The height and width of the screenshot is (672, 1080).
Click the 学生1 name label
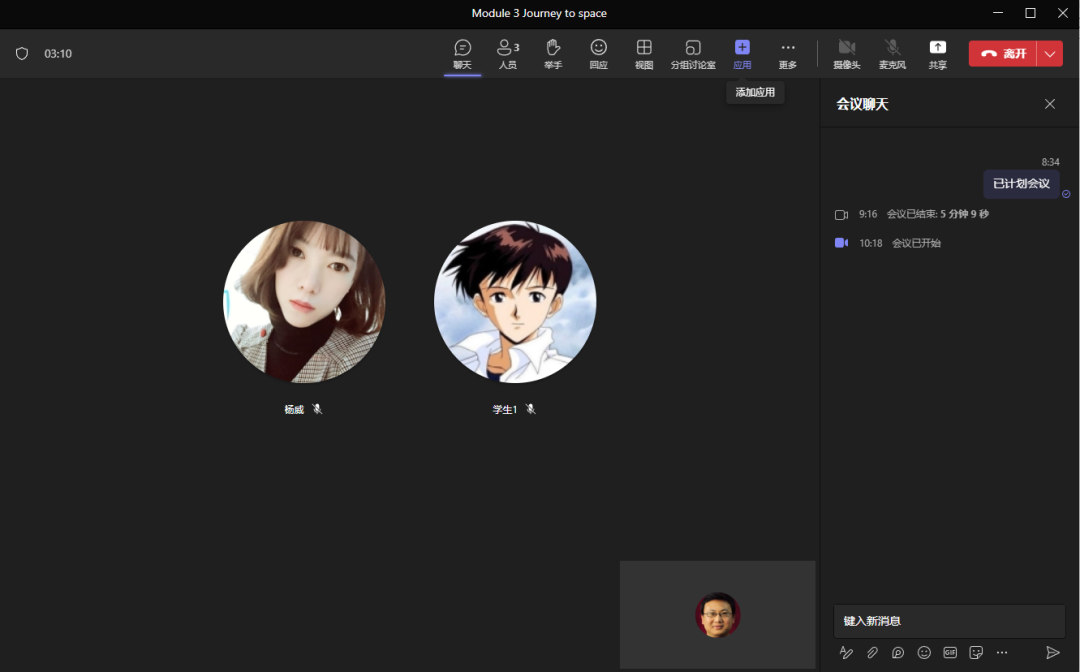(x=504, y=410)
